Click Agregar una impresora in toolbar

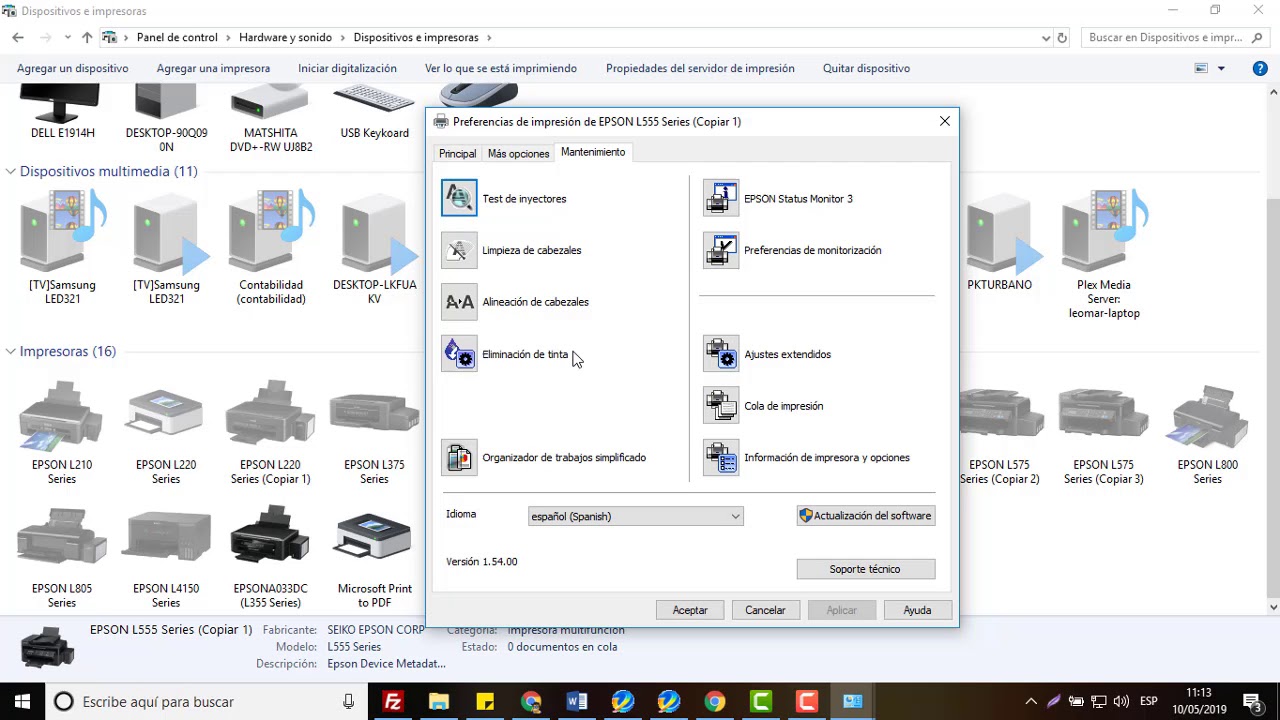(213, 68)
